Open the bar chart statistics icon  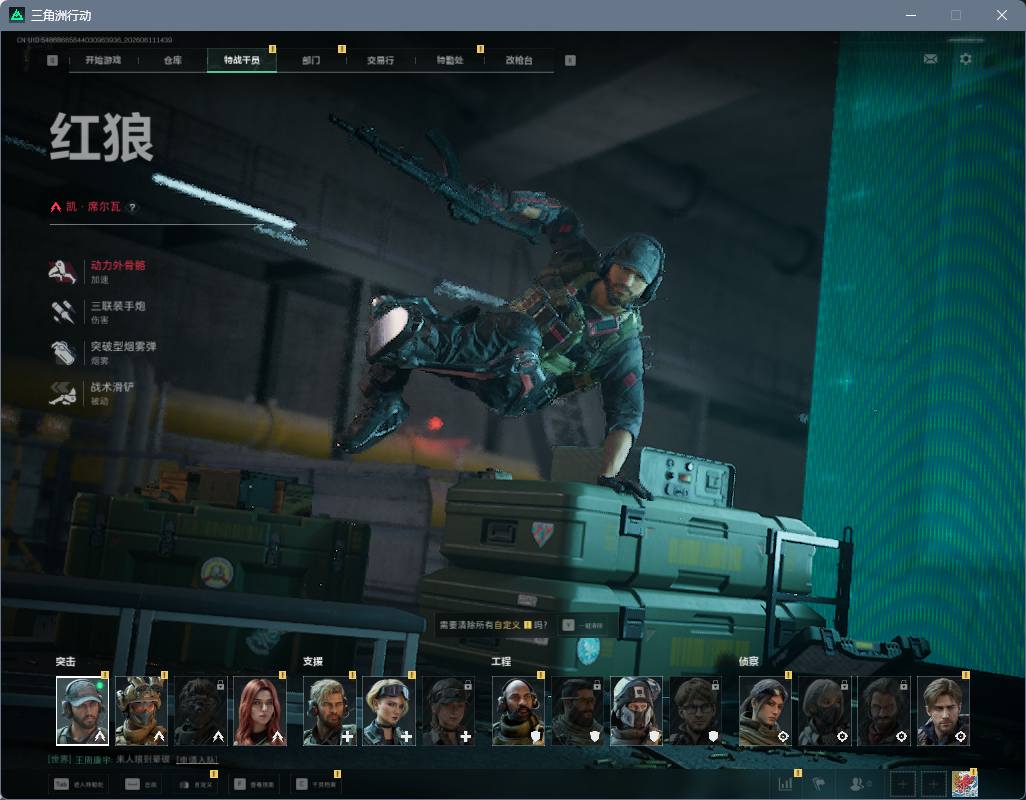click(x=785, y=783)
